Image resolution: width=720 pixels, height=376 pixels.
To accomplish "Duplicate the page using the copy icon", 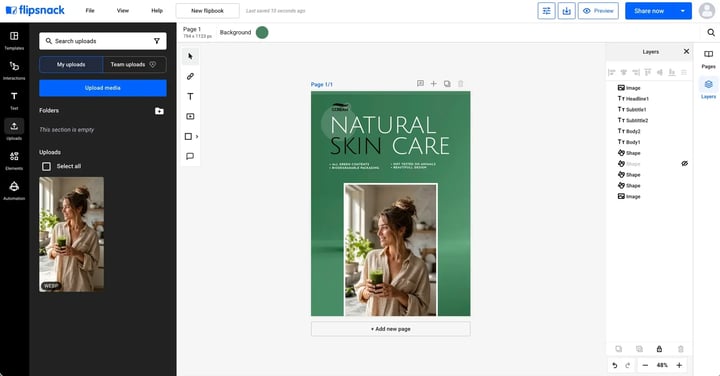I will click(x=447, y=84).
